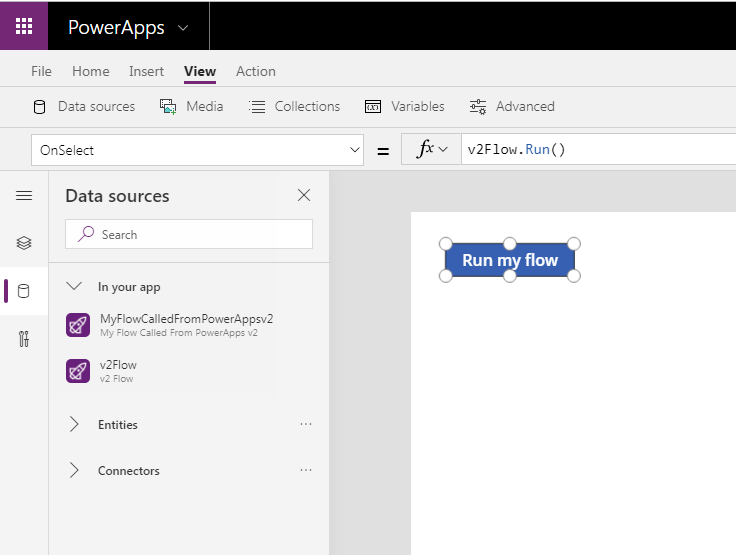Select the Data sources cylinder sidebar icon
The height and width of the screenshot is (555, 736).
(x=23, y=291)
